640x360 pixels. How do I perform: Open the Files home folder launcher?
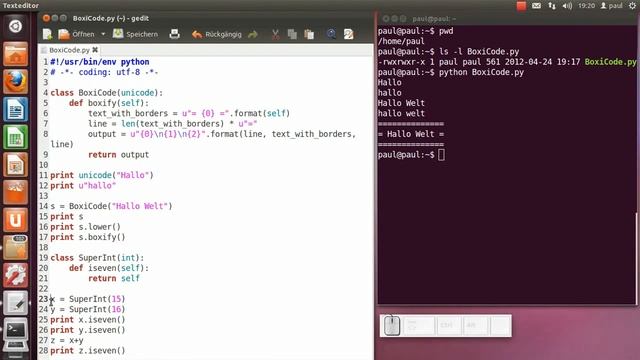point(16,54)
